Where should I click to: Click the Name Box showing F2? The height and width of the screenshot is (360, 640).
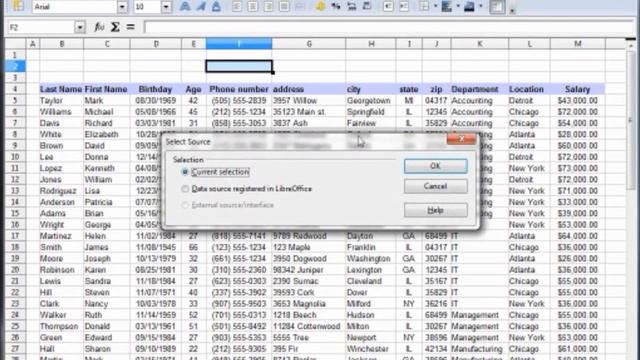[x=41, y=27]
